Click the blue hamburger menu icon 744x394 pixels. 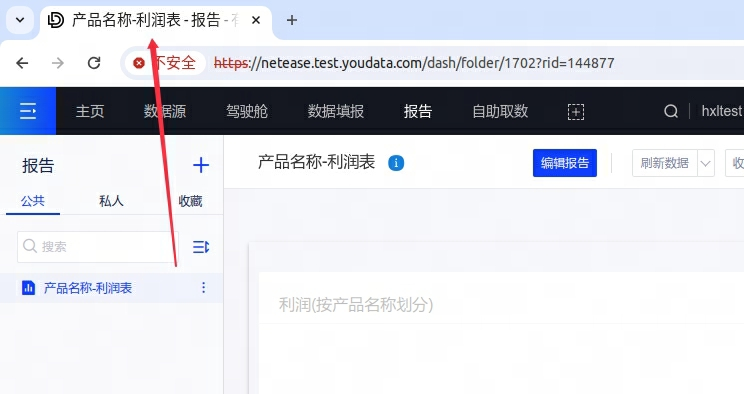click(28, 111)
